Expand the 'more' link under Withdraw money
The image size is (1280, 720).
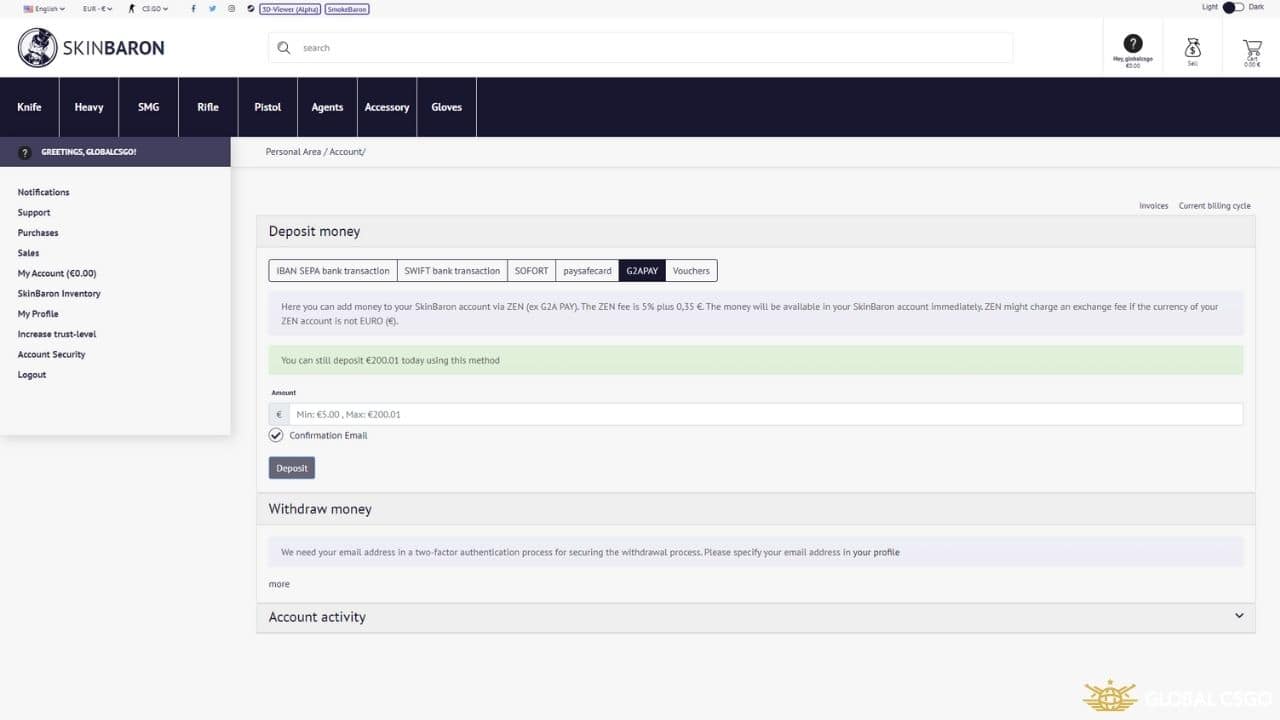click(279, 584)
